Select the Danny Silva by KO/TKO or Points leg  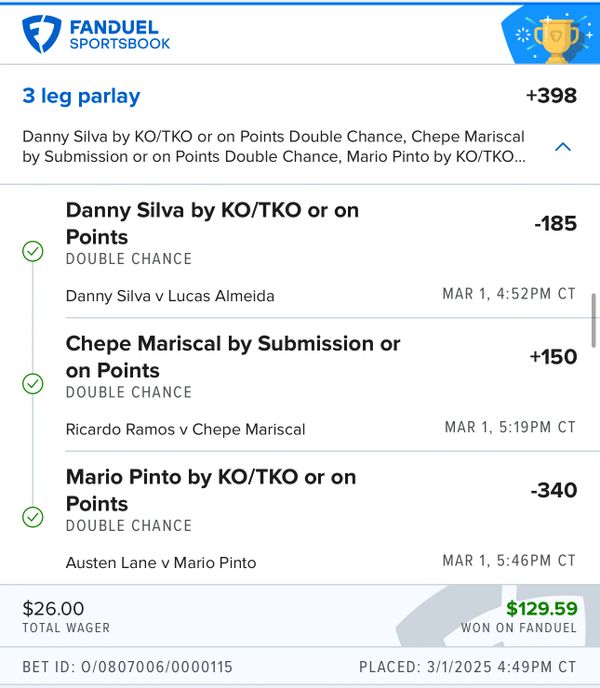click(x=212, y=223)
